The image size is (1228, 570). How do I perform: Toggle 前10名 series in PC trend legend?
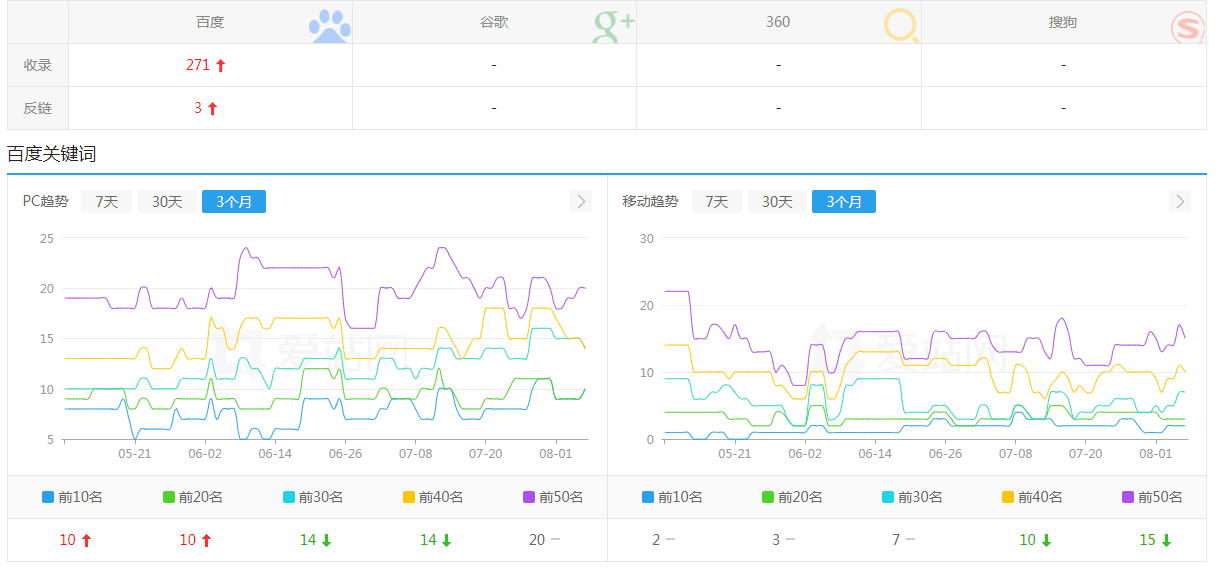pos(73,497)
